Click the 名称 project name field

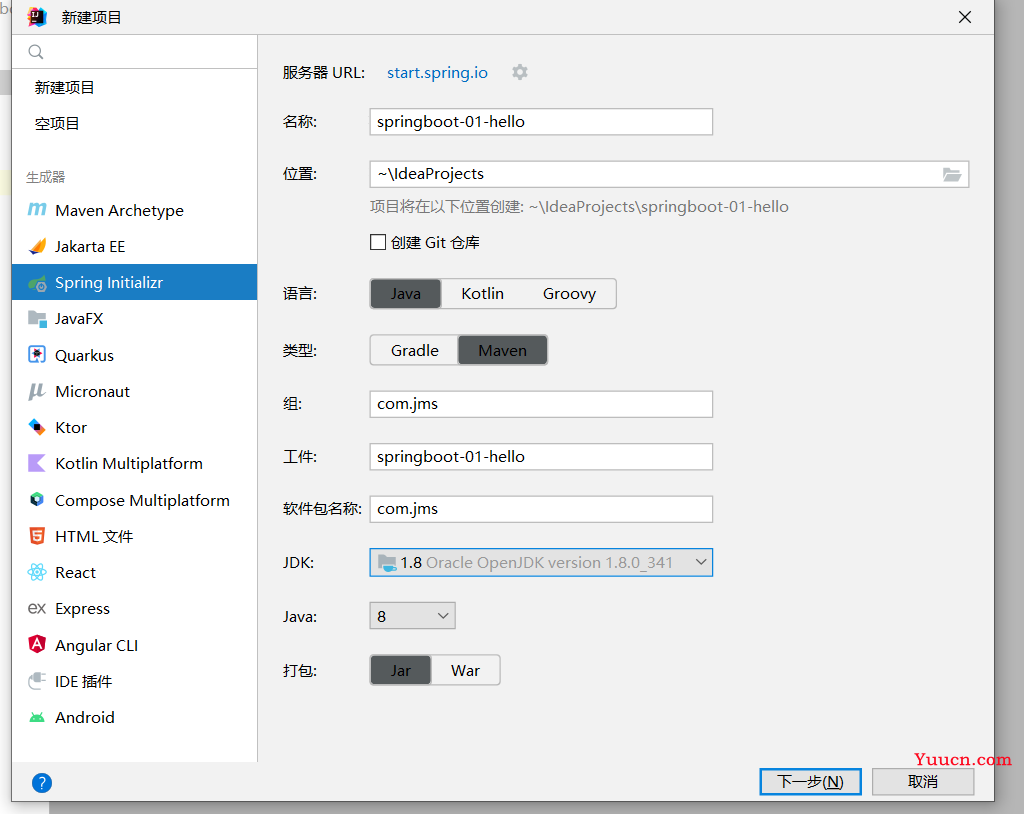pyautogui.click(x=541, y=122)
